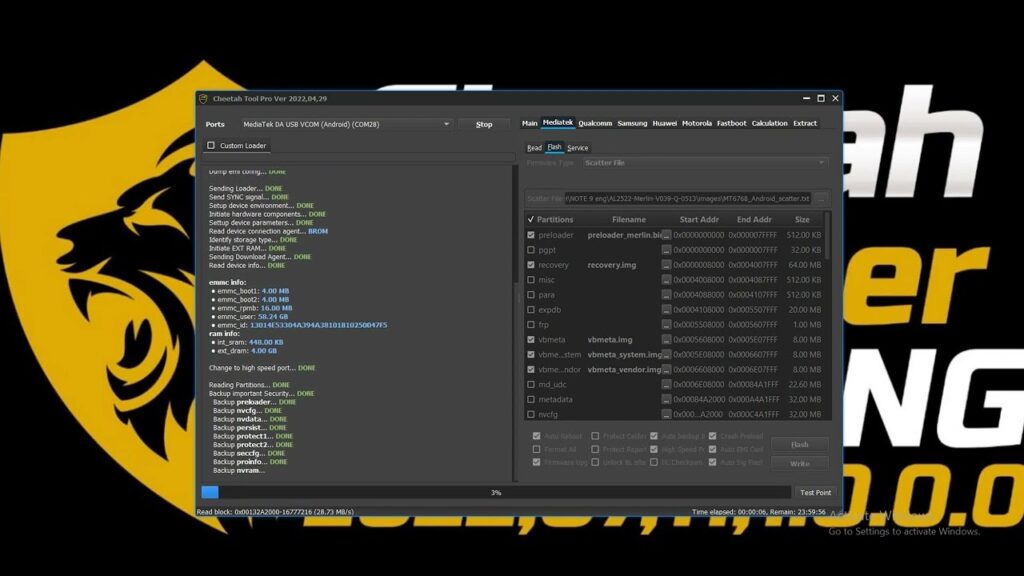Toggle the Format All checkbox
Screen dimensions: 1024x576
point(537,449)
